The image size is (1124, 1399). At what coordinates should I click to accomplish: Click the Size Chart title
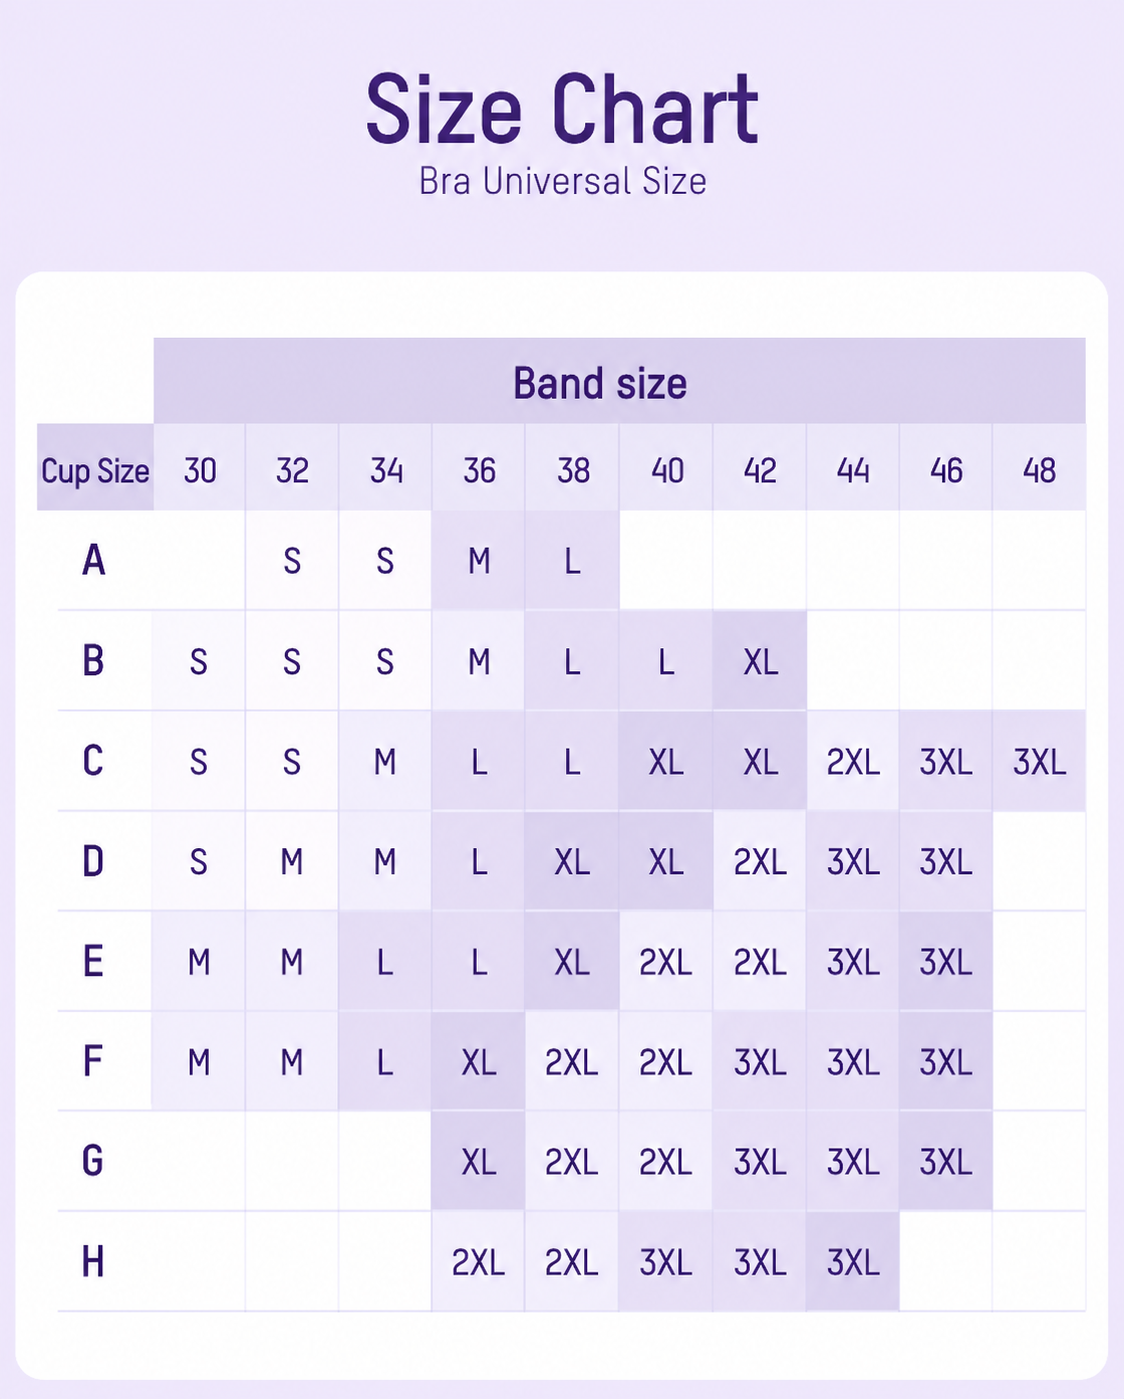click(x=562, y=109)
